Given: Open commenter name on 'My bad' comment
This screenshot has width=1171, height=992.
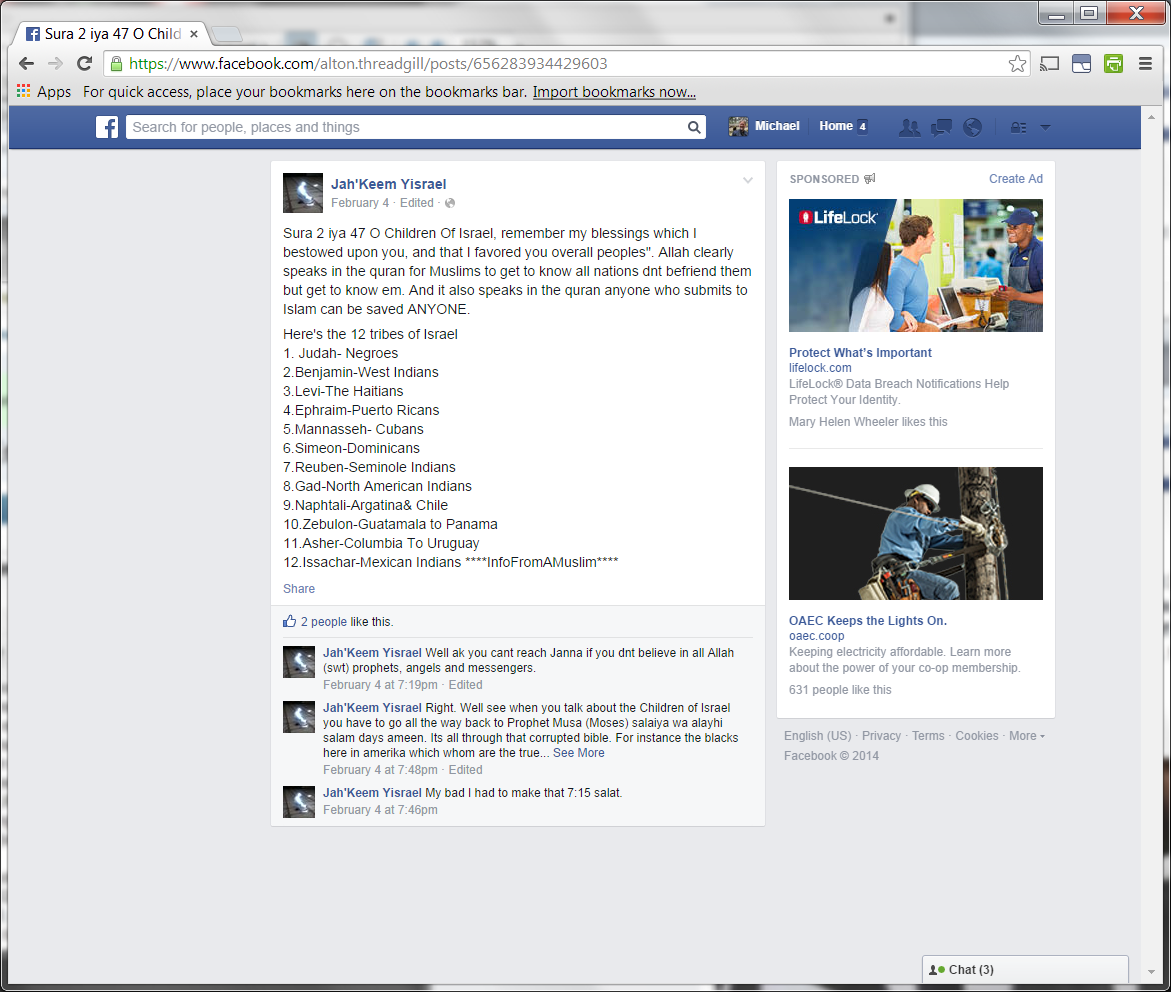Looking at the screenshot, I should (372, 793).
